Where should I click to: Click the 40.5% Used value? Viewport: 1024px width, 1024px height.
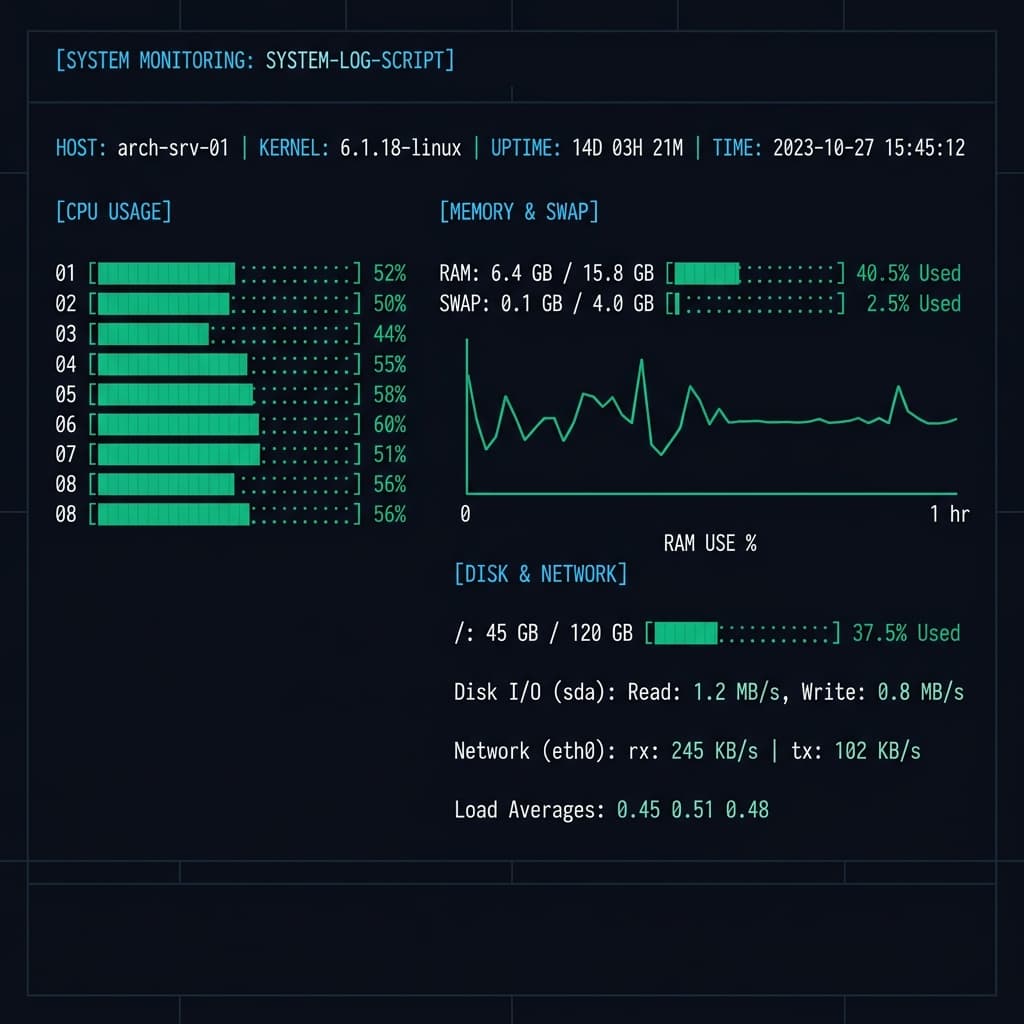tap(908, 273)
